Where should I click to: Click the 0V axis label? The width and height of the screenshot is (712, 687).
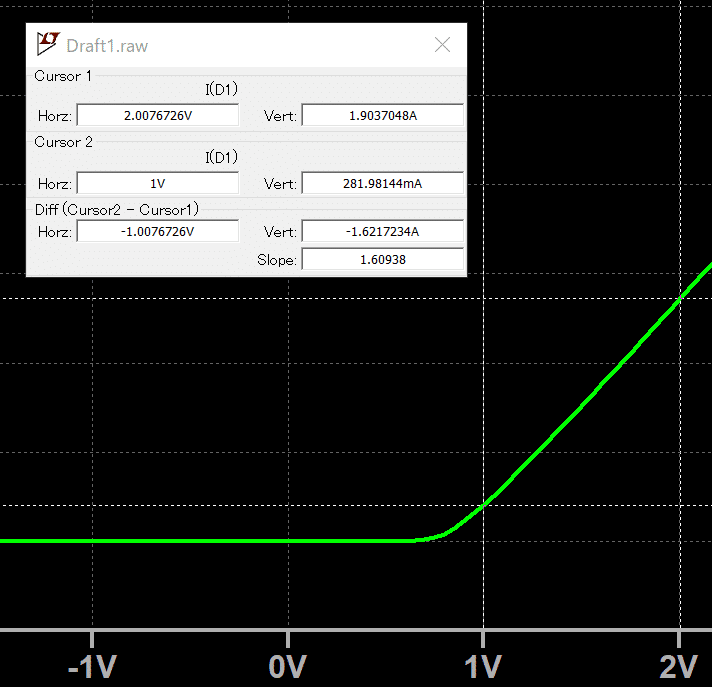point(287,667)
